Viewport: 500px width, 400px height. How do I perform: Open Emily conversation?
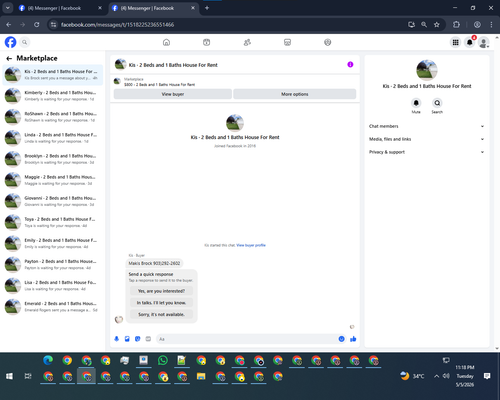53,243
